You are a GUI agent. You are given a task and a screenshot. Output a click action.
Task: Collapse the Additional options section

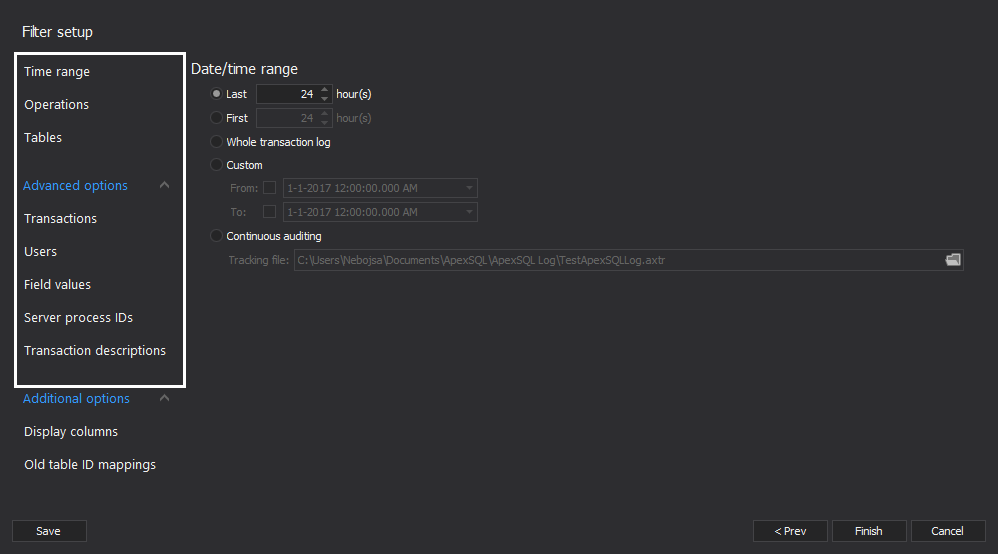[x=164, y=398]
